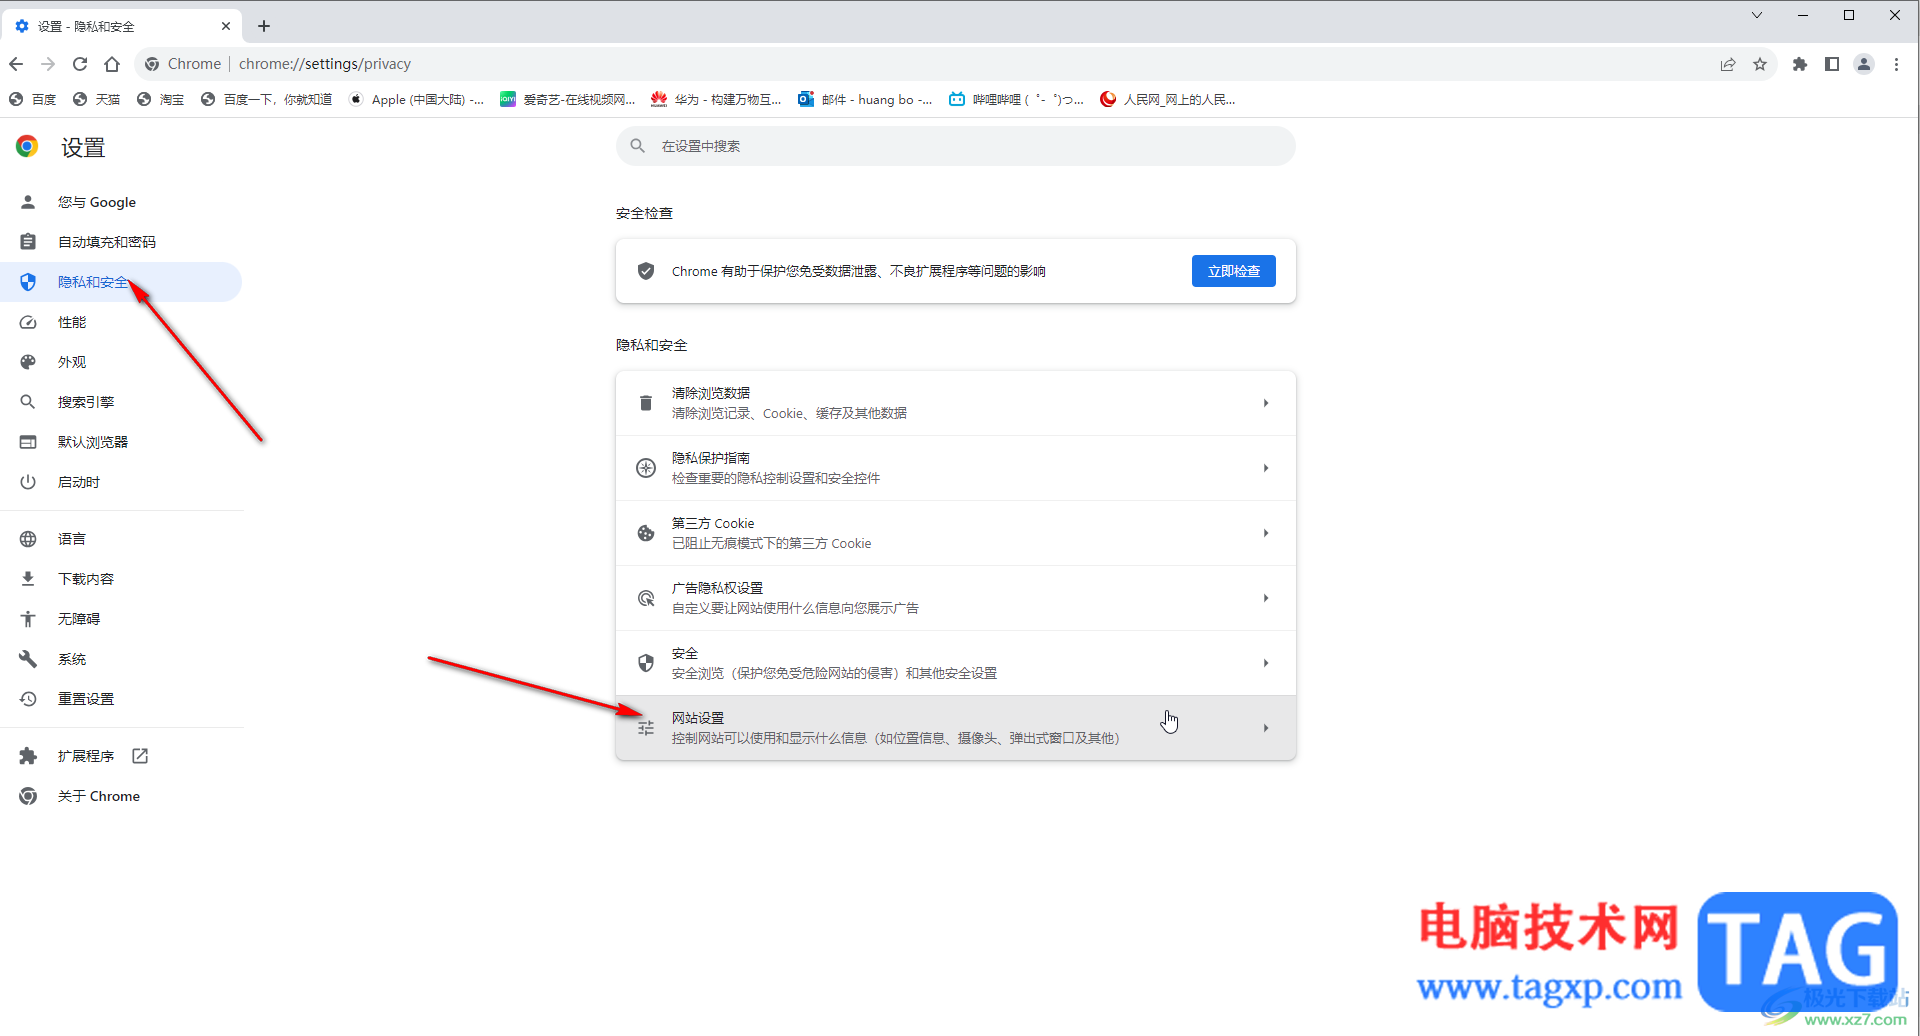The image size is (1920, 1036).
Task: Open the extensions puzzle icon
Action: coord(1800,64)
